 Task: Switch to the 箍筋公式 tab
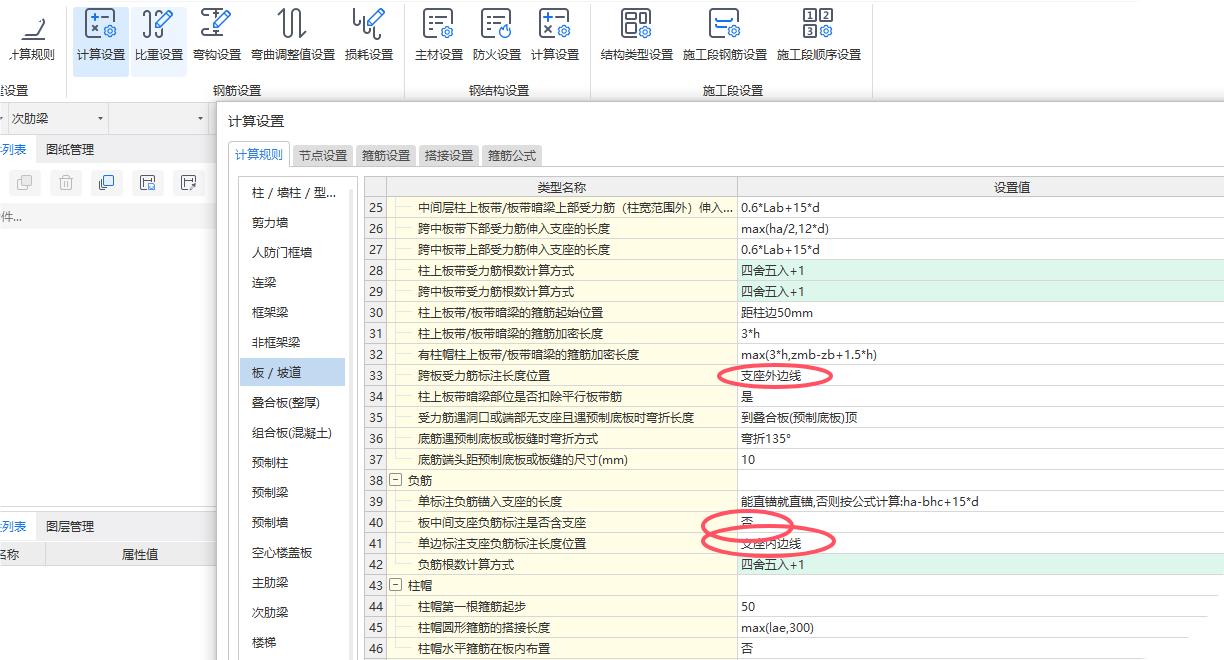point(511,155)
